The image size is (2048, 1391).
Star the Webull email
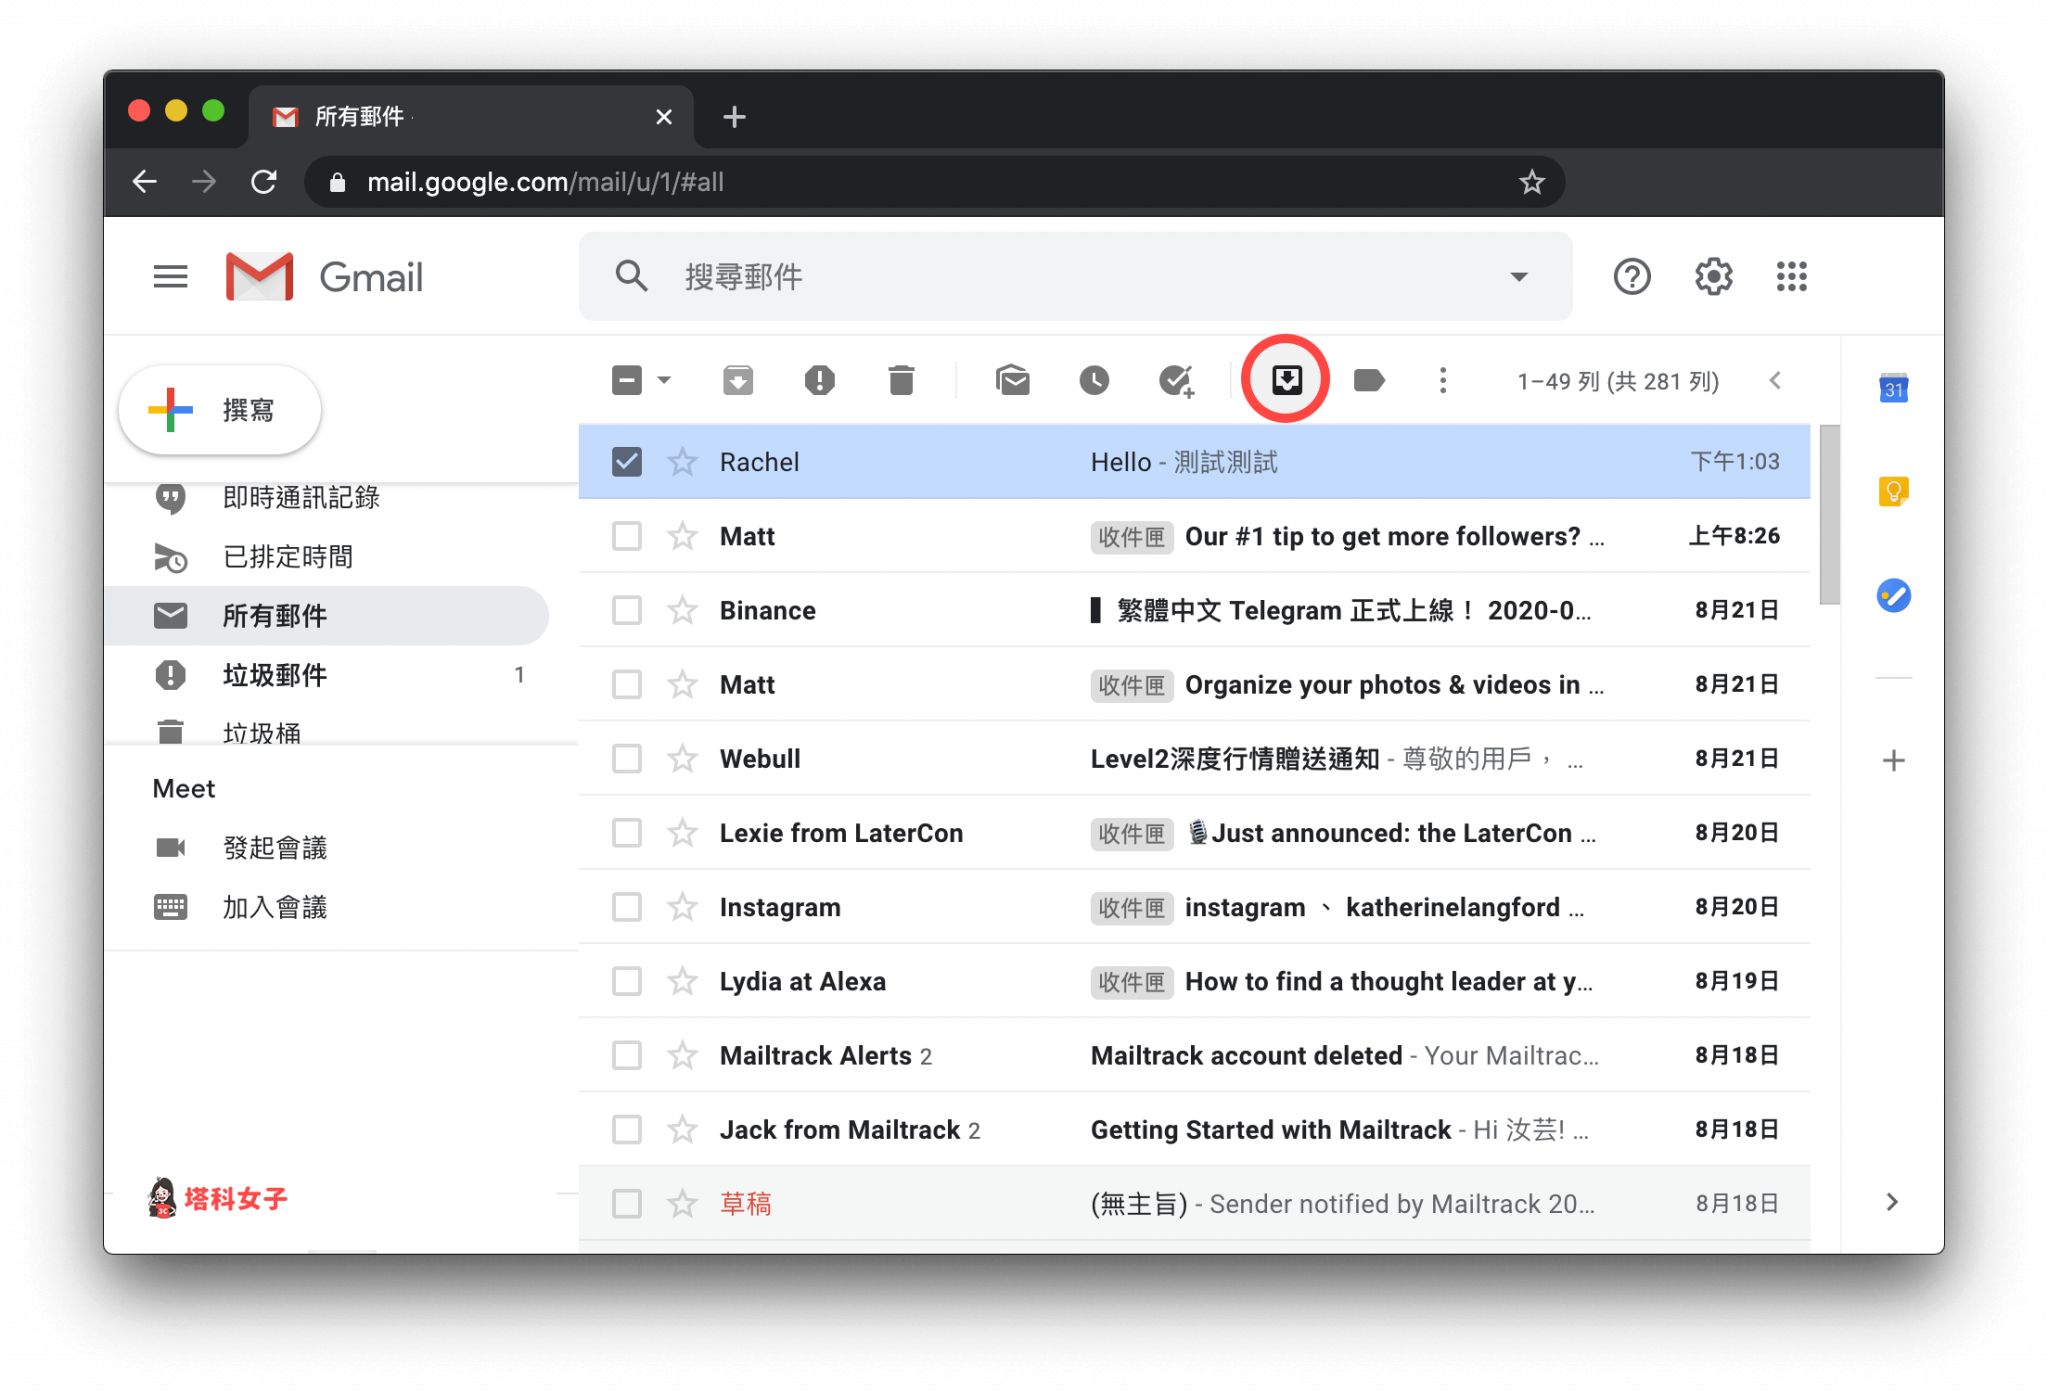(x=682, y=758)
